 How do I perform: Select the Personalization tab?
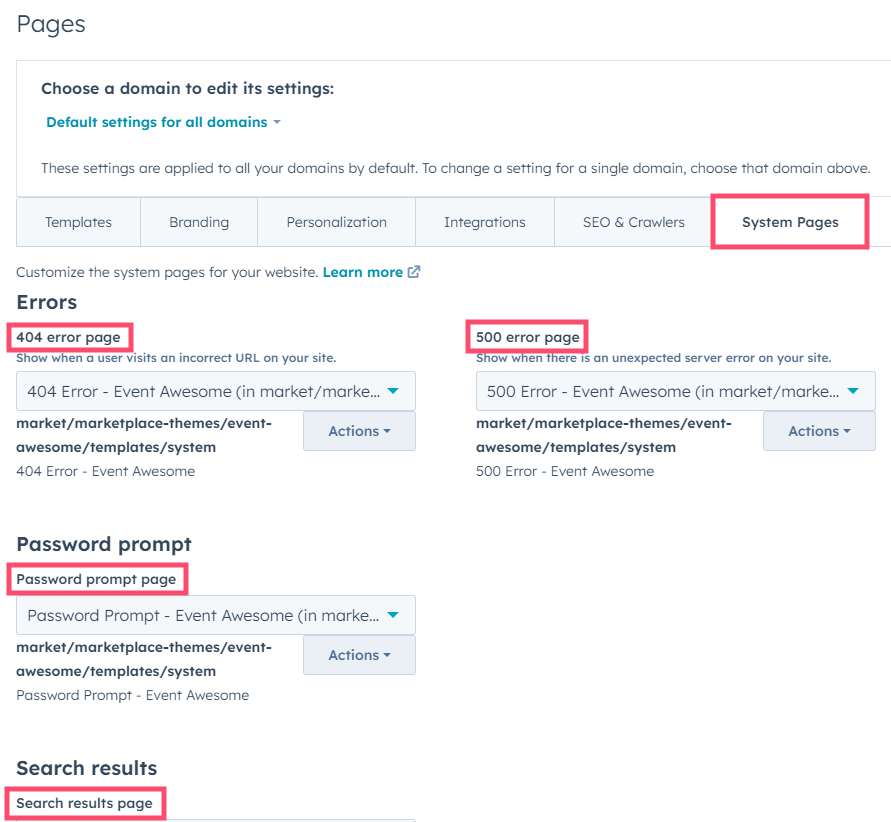[336, 222]
